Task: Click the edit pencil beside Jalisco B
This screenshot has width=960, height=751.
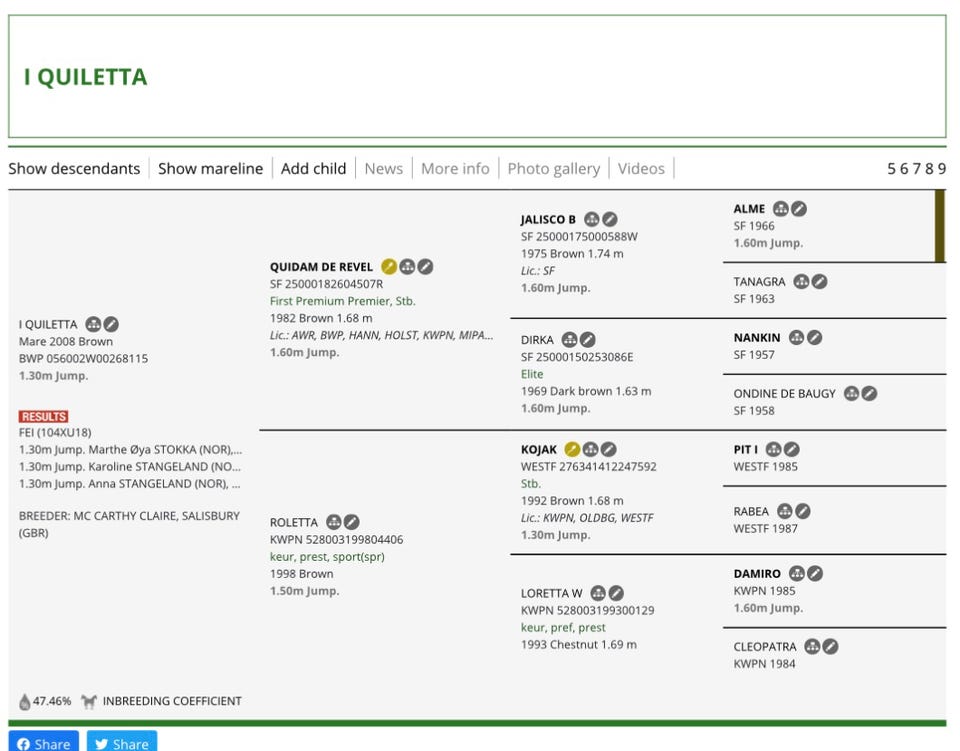Action: (x=610, y=219)
